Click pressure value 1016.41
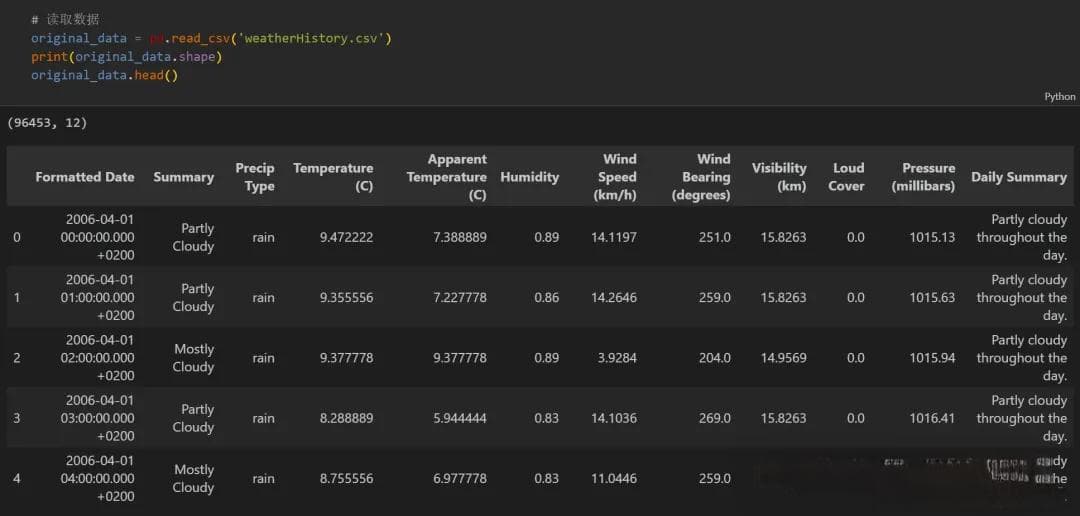This screenshot has height=516, width=1080. 933,418
